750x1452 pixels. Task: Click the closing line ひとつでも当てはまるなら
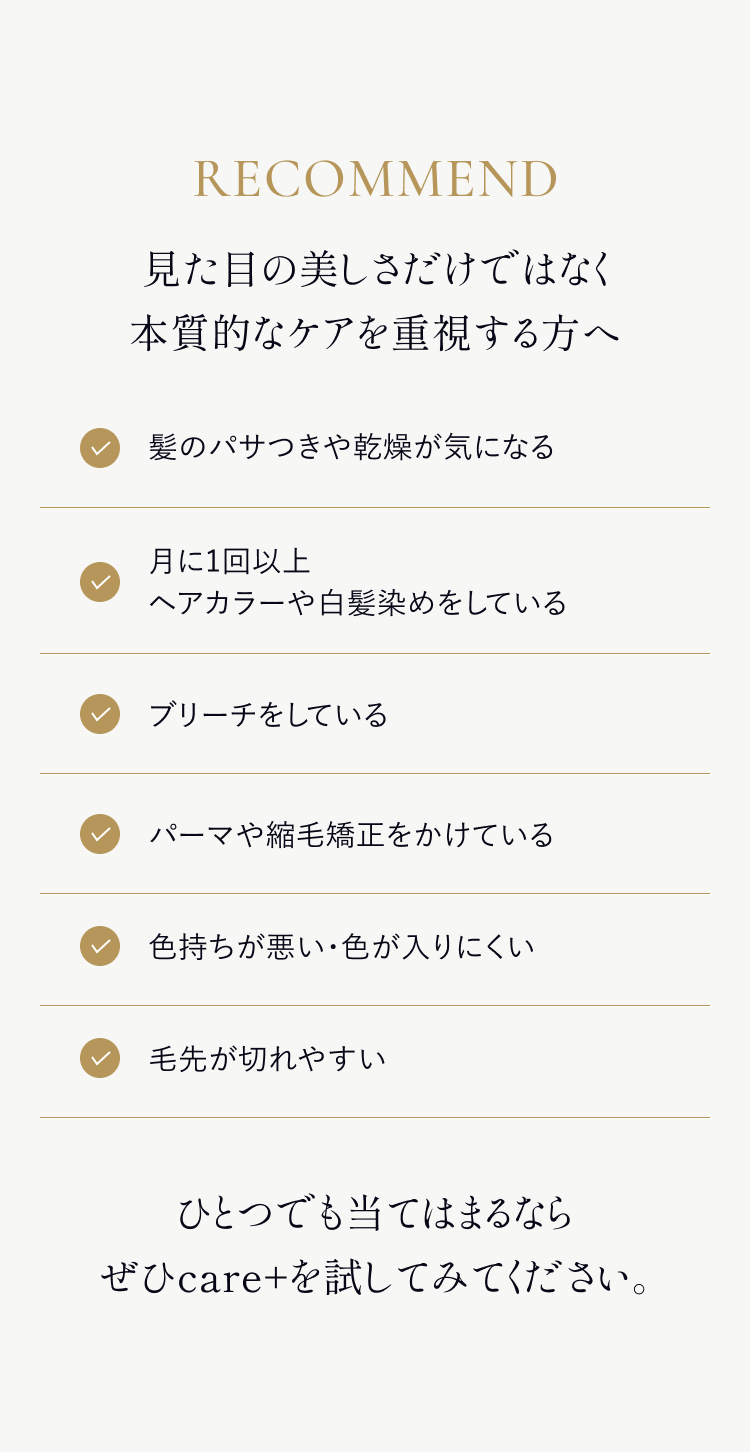coord(375,1213)
